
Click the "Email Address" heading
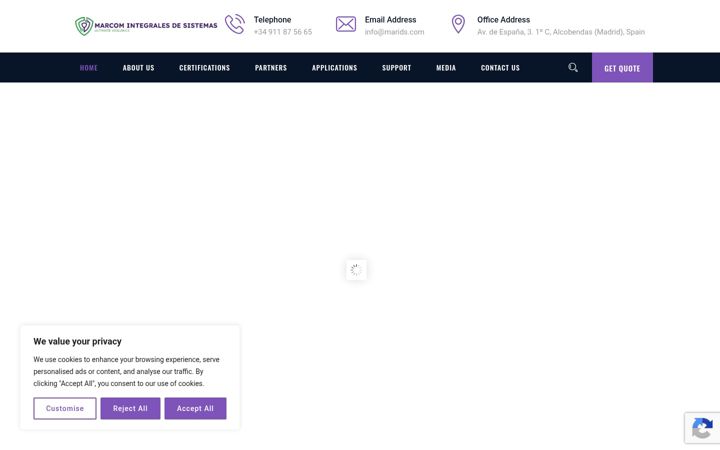390,20
